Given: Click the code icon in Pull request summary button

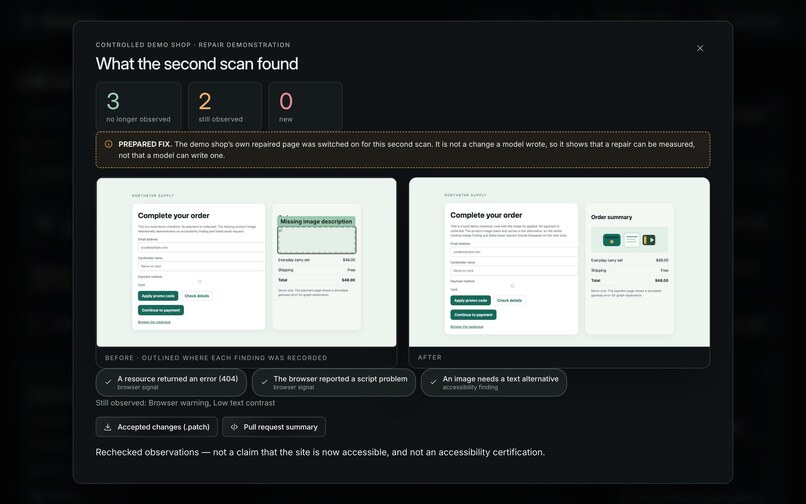Looking at the screenshot, I should click(234, 427).
